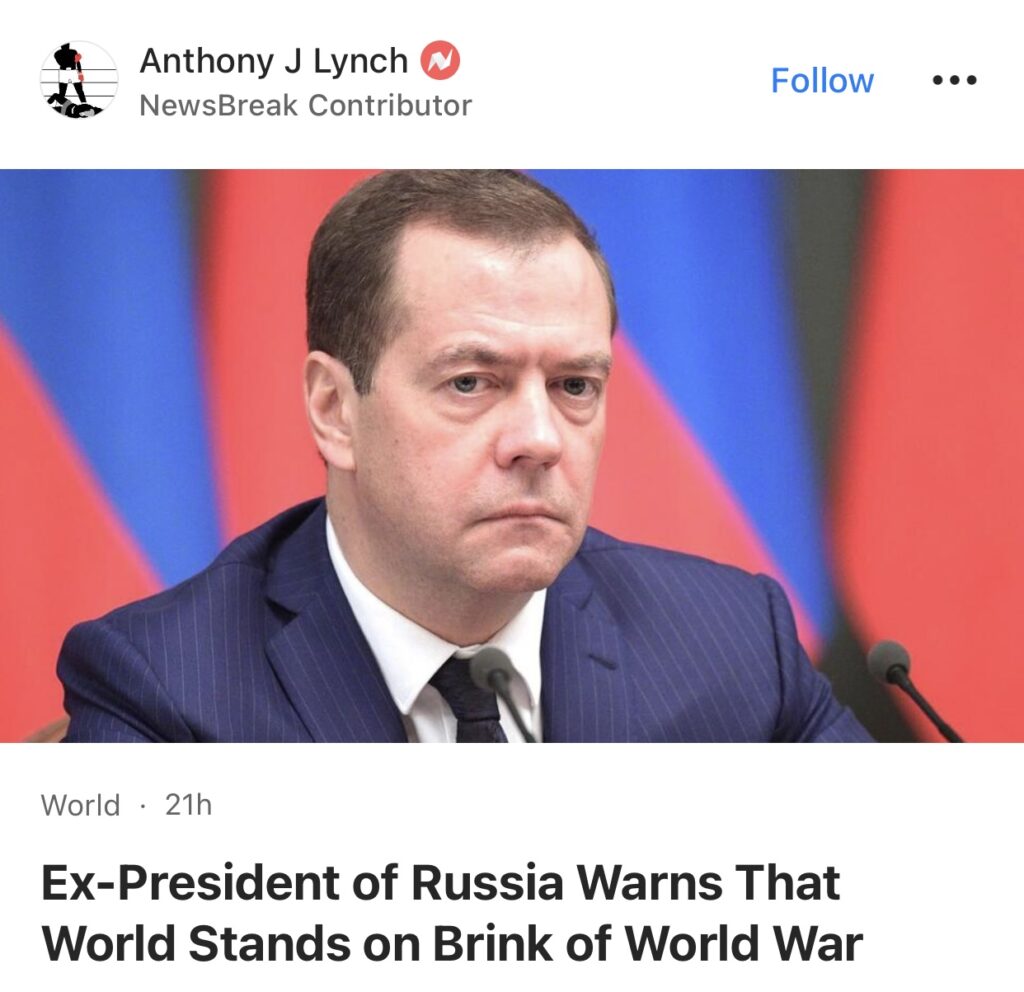Tap the boxer silhouette profile picture

pyautogui.click(x=79, y=80)
